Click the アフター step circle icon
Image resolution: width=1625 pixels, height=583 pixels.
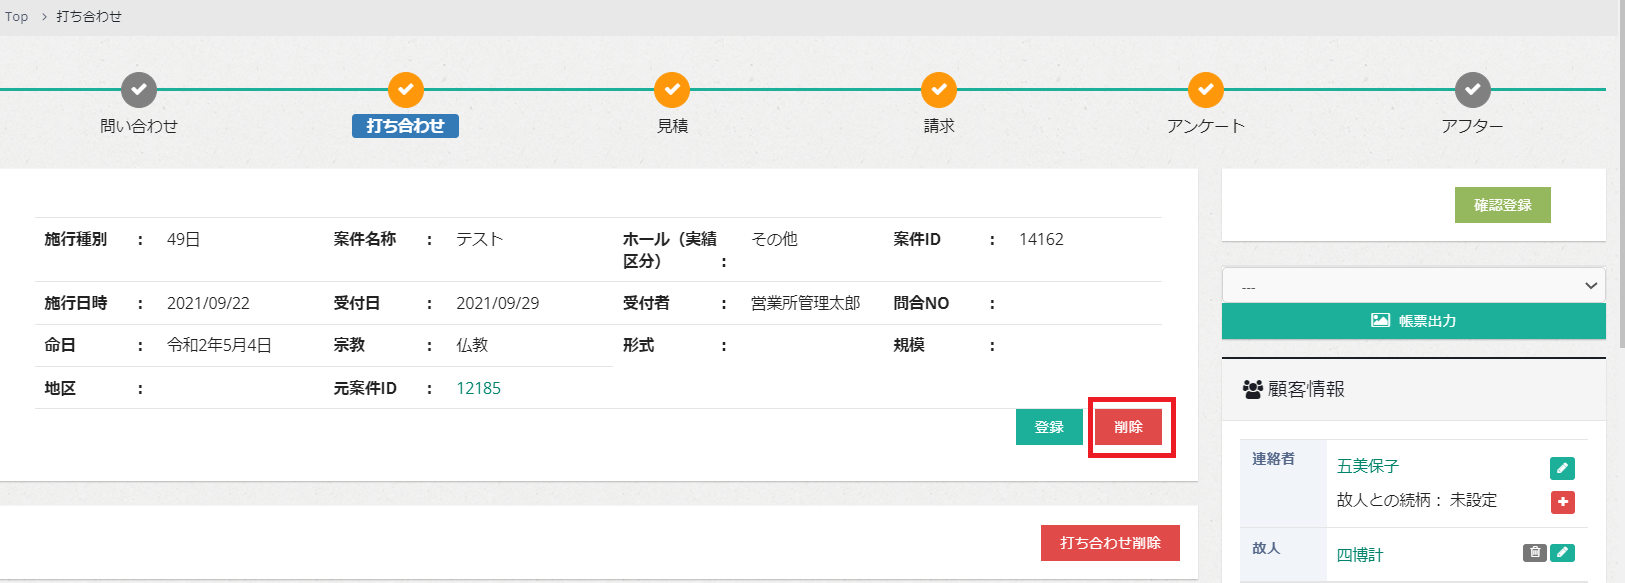pyautogui.click(x=1473, y=90)
